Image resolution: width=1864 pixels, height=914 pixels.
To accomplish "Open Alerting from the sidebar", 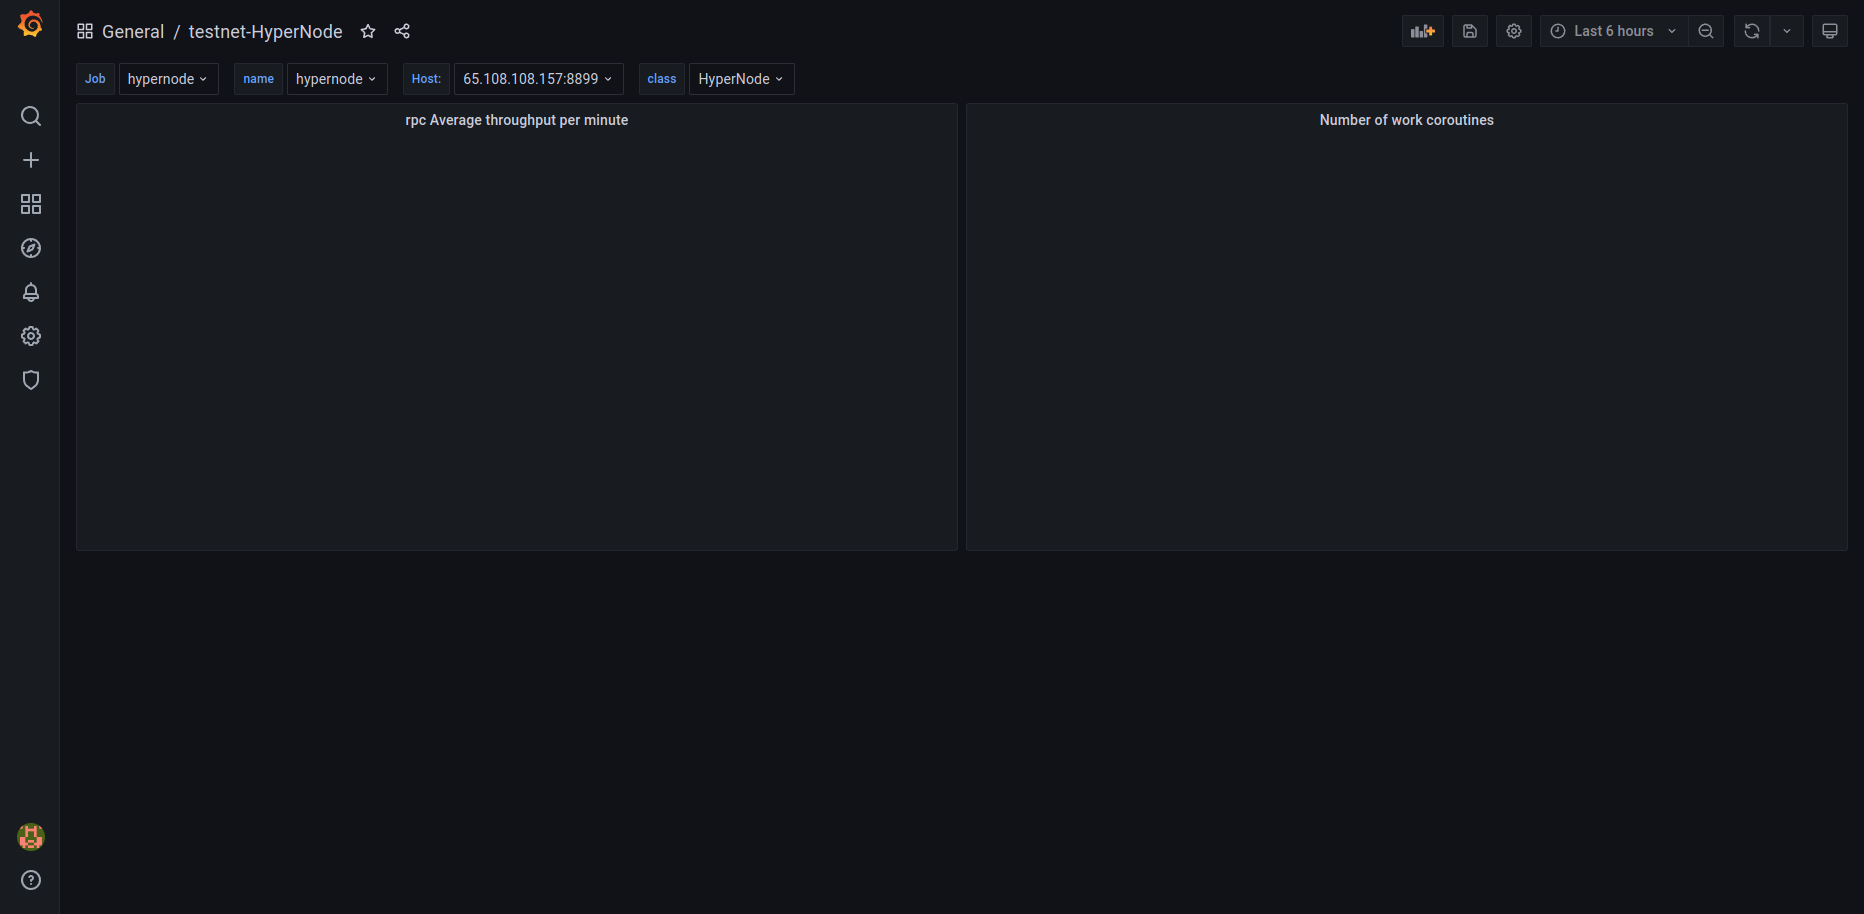I will (x=30, y=292).
